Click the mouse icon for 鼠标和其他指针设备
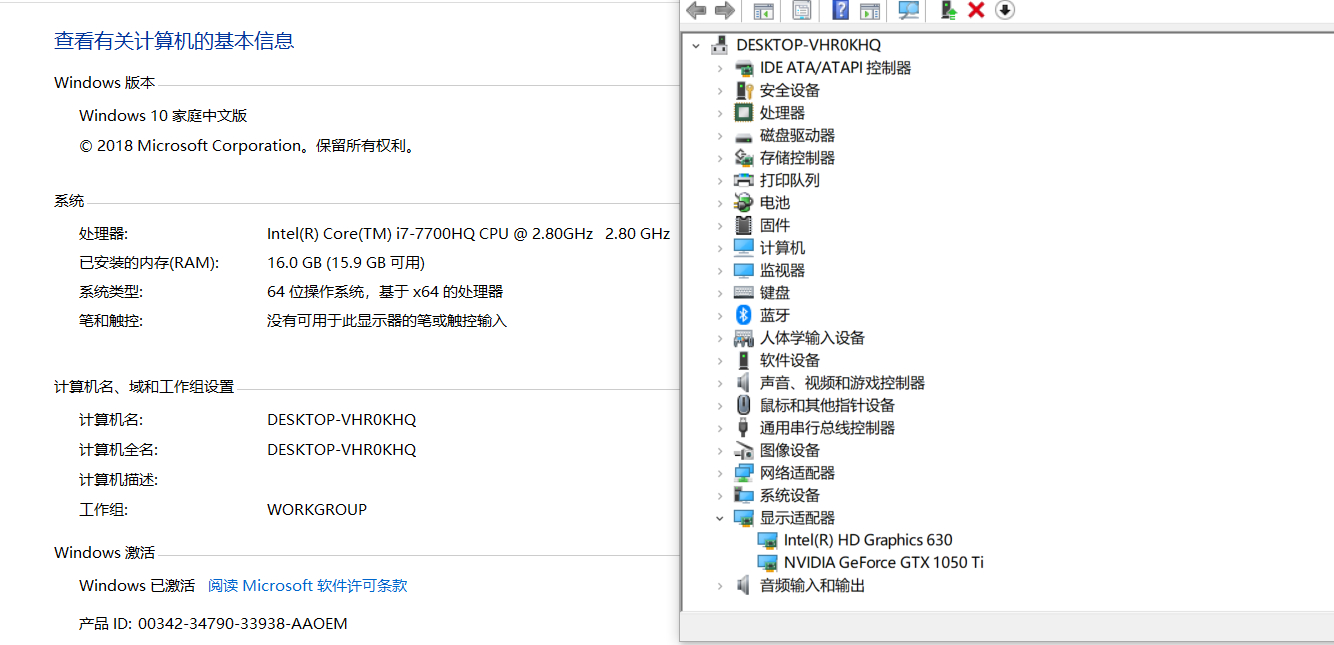 743,405
